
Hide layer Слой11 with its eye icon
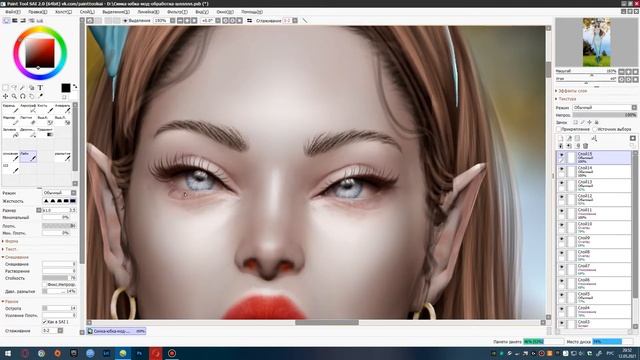pyautogui.click(x=562, y=211)
